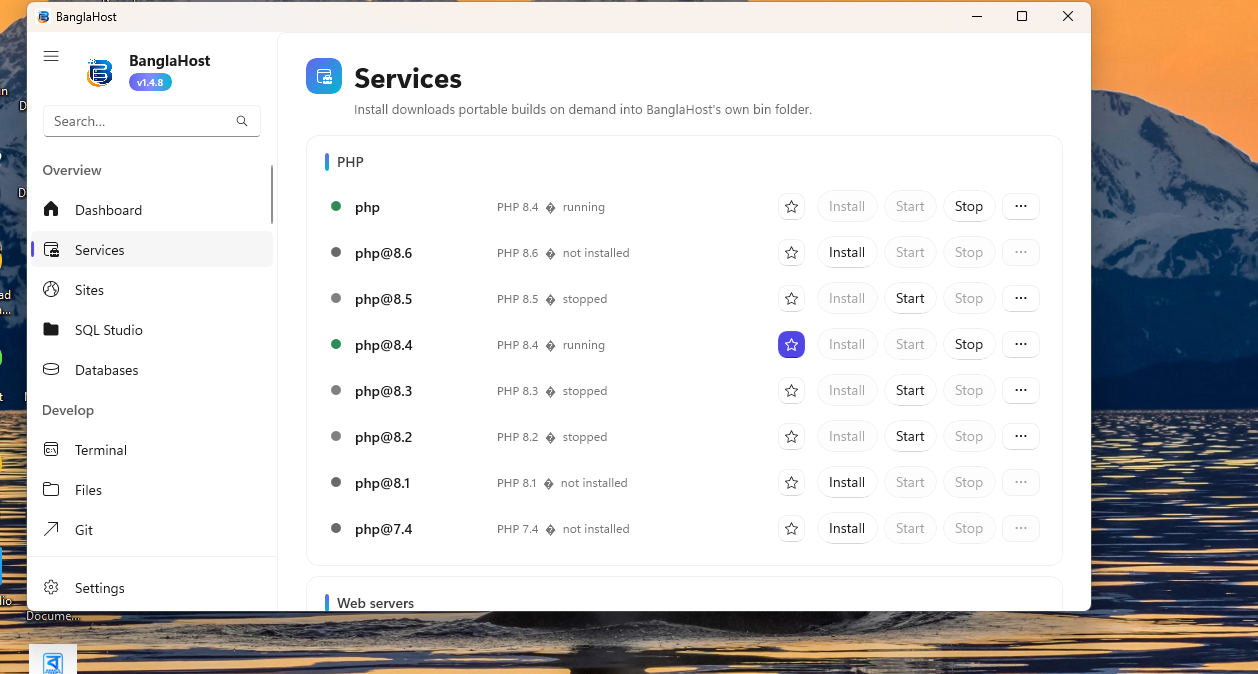Click the Git arrow icon
1258x674 pixels.
pos(52,529)
